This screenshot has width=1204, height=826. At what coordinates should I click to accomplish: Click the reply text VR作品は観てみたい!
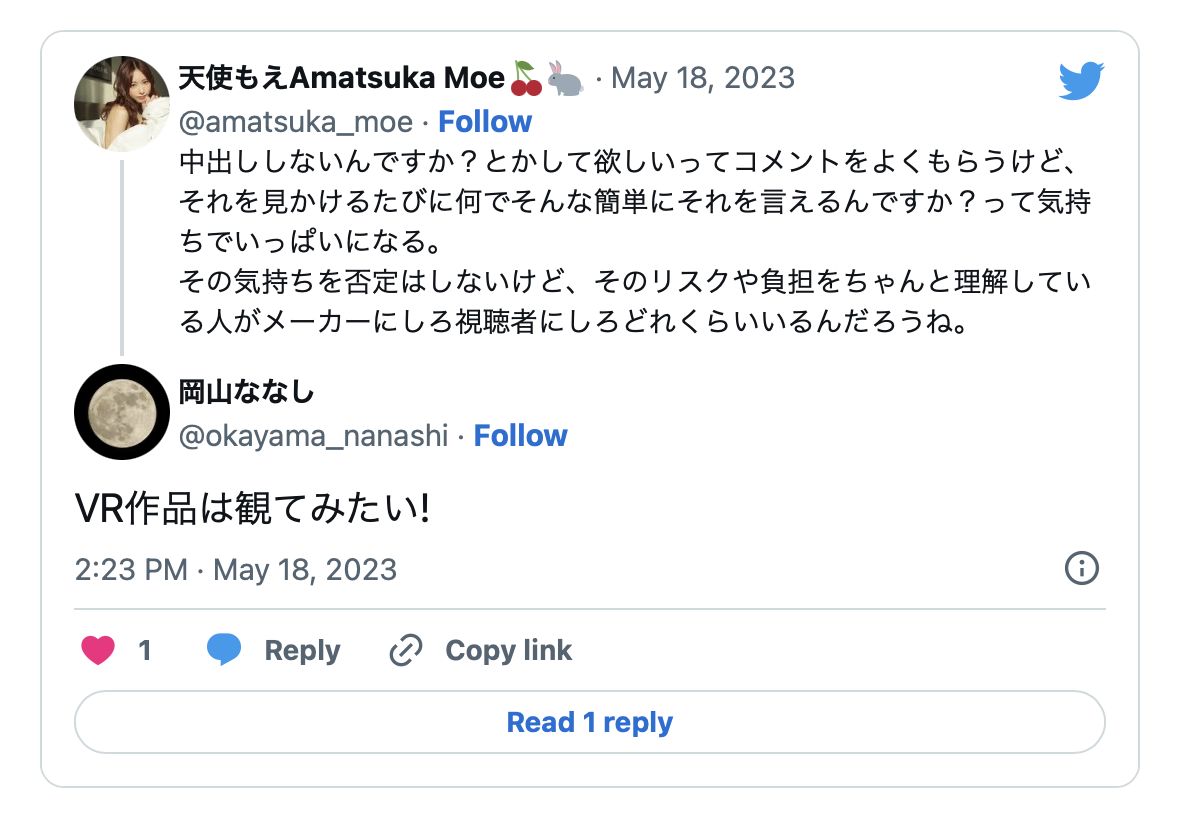click(x=252, y=510)
